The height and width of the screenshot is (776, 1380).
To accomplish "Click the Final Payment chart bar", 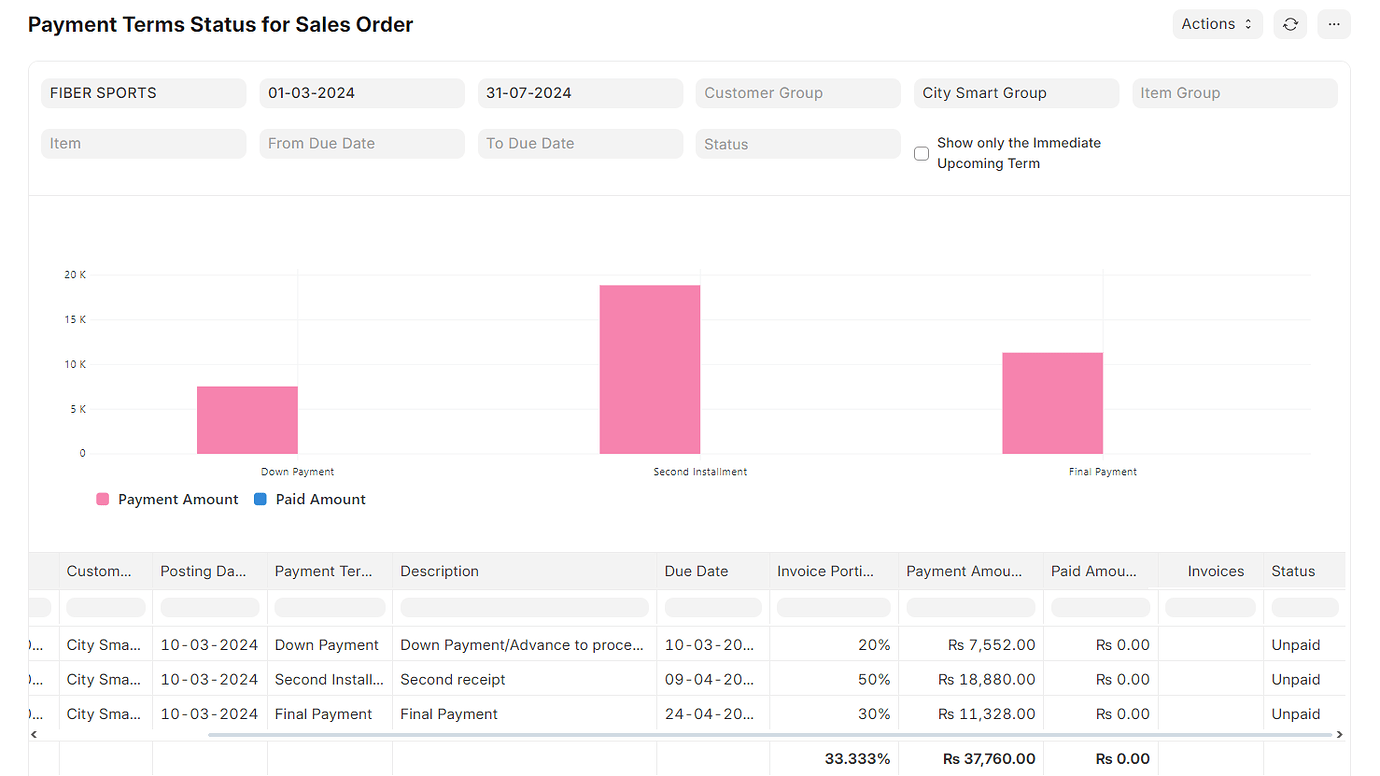I will 1053,403.
